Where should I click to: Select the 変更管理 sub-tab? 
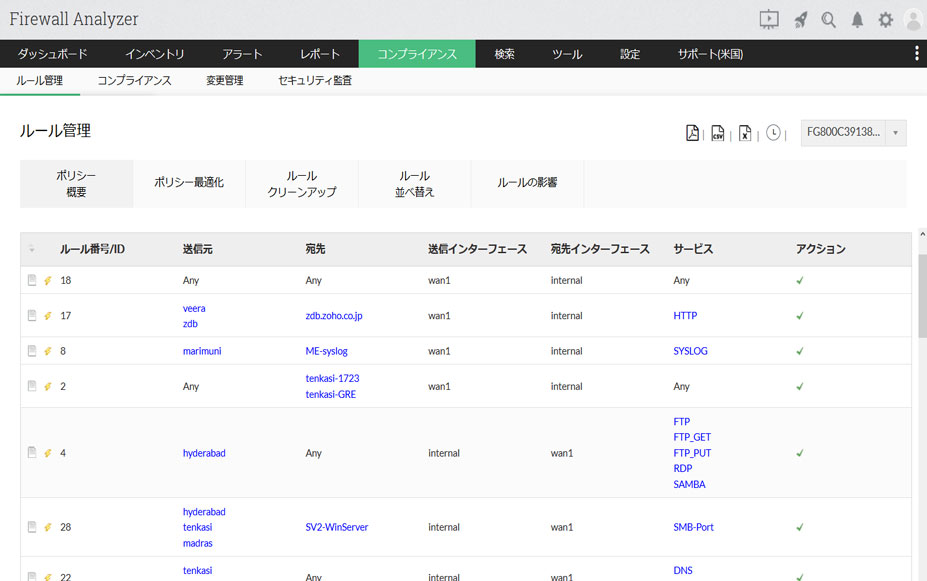(224, 81)
